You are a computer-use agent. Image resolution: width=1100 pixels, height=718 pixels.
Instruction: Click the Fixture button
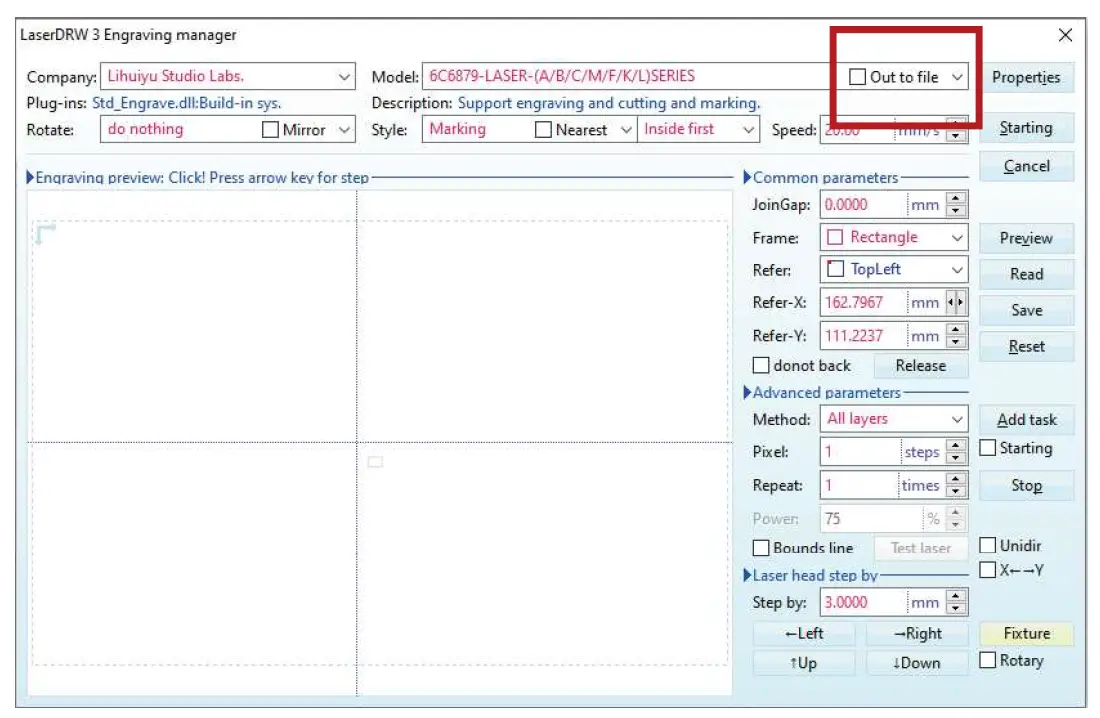(x=1026, y=634)
